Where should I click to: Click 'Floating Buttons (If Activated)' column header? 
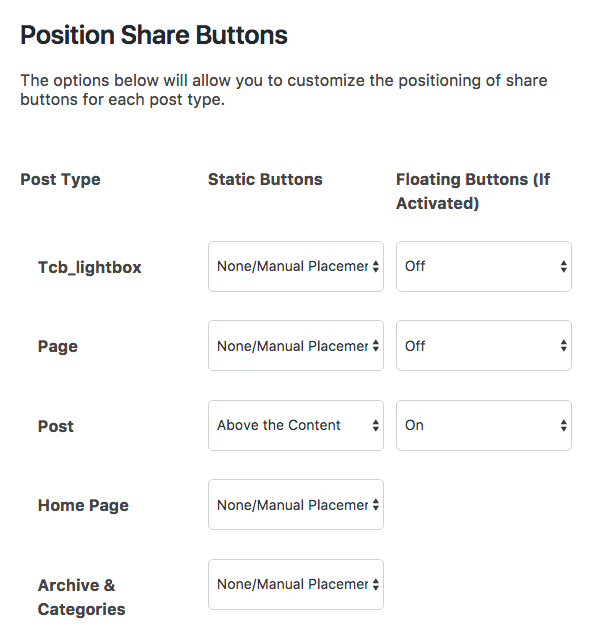point(473,192)
